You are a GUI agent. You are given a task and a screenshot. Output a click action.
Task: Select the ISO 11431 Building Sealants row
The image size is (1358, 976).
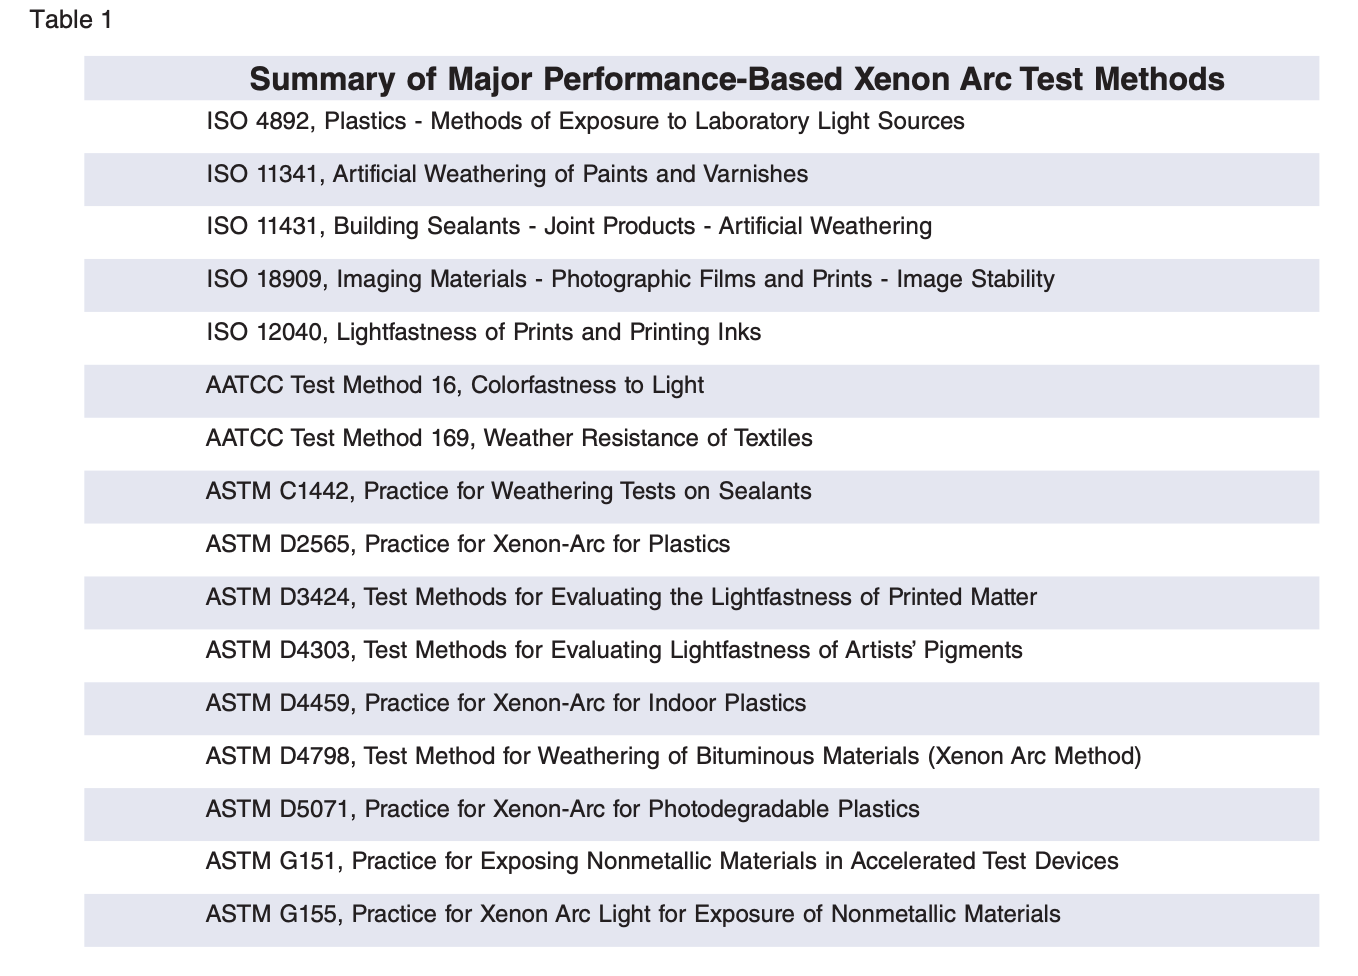pyautogui.click(x=569, y=227)
